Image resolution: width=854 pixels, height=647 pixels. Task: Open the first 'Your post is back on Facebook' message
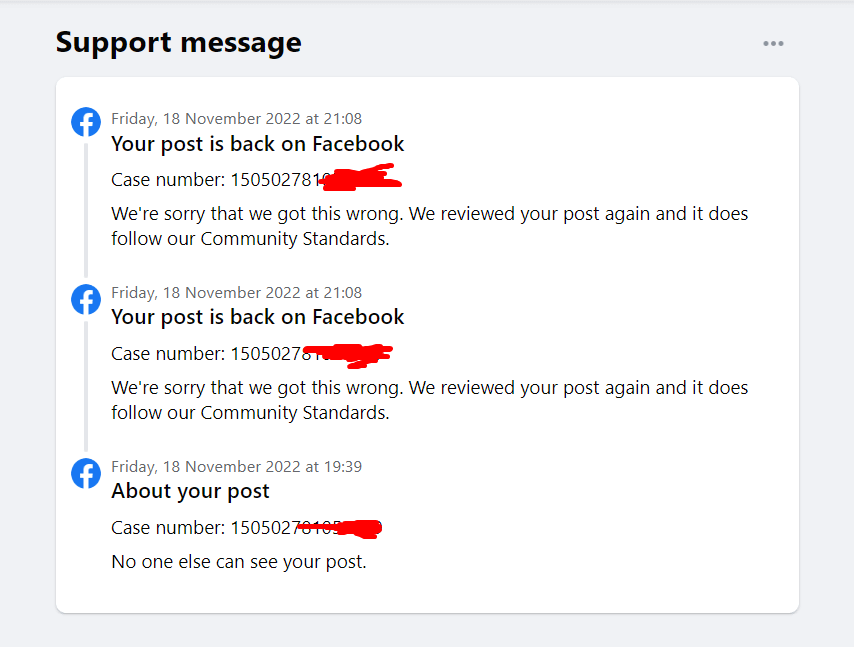coord(258,144)
